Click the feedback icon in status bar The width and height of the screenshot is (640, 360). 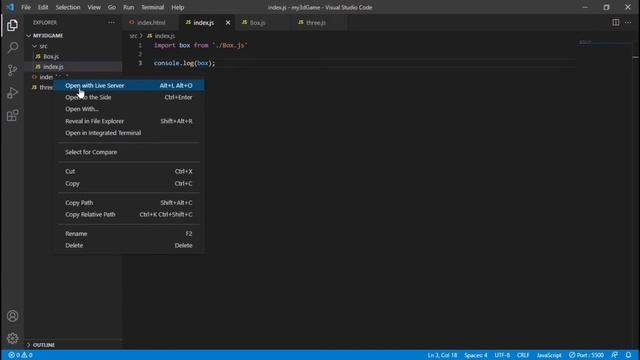(615, 355)
